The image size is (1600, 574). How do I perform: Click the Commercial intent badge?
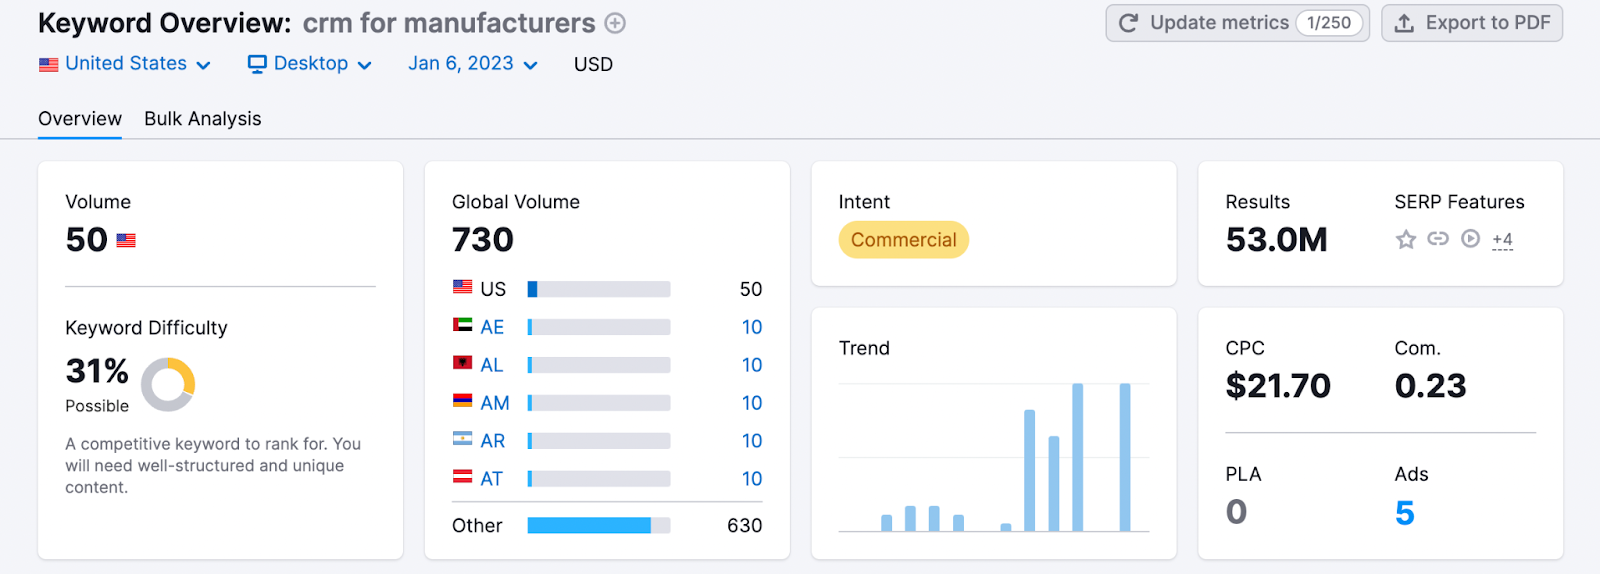[x=903, y=240]
